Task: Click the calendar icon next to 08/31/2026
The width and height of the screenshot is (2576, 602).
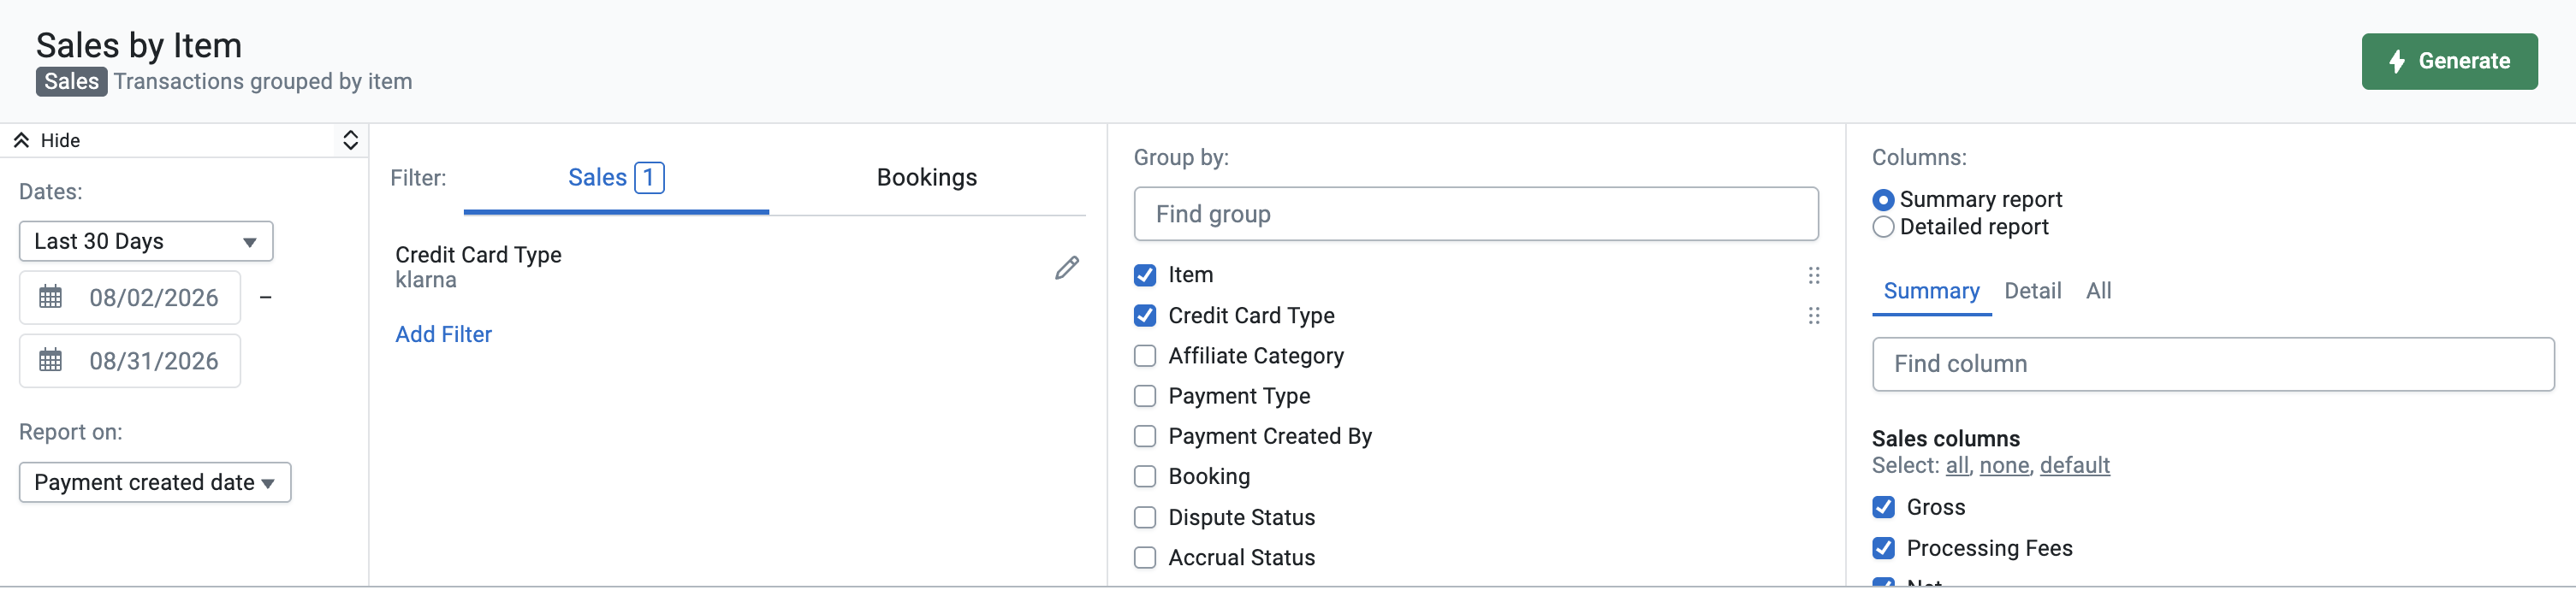Action: (50, 360)
